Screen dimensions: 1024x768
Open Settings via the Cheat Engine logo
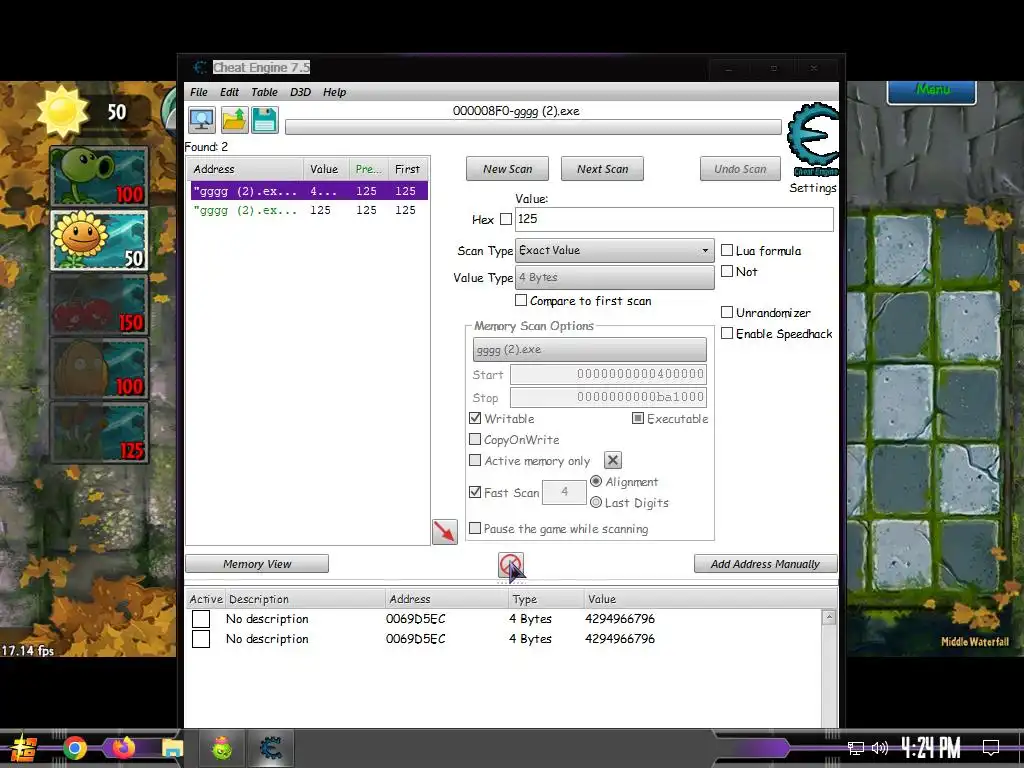click(x=812, y=140)
